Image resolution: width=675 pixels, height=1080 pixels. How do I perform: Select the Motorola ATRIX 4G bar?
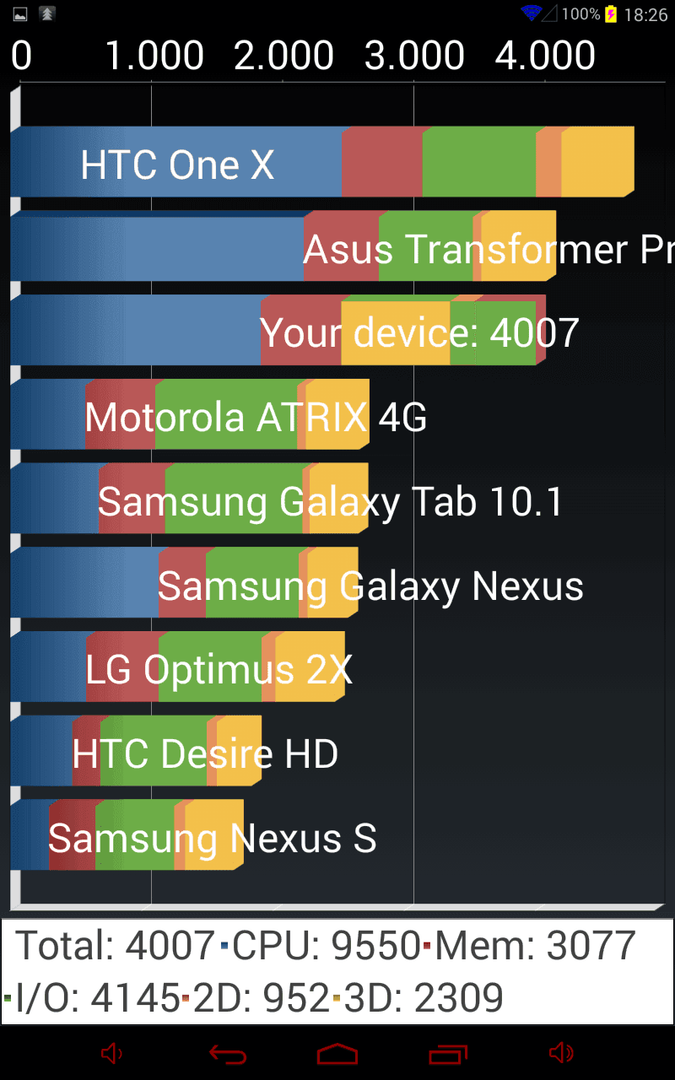pos(190,414)
